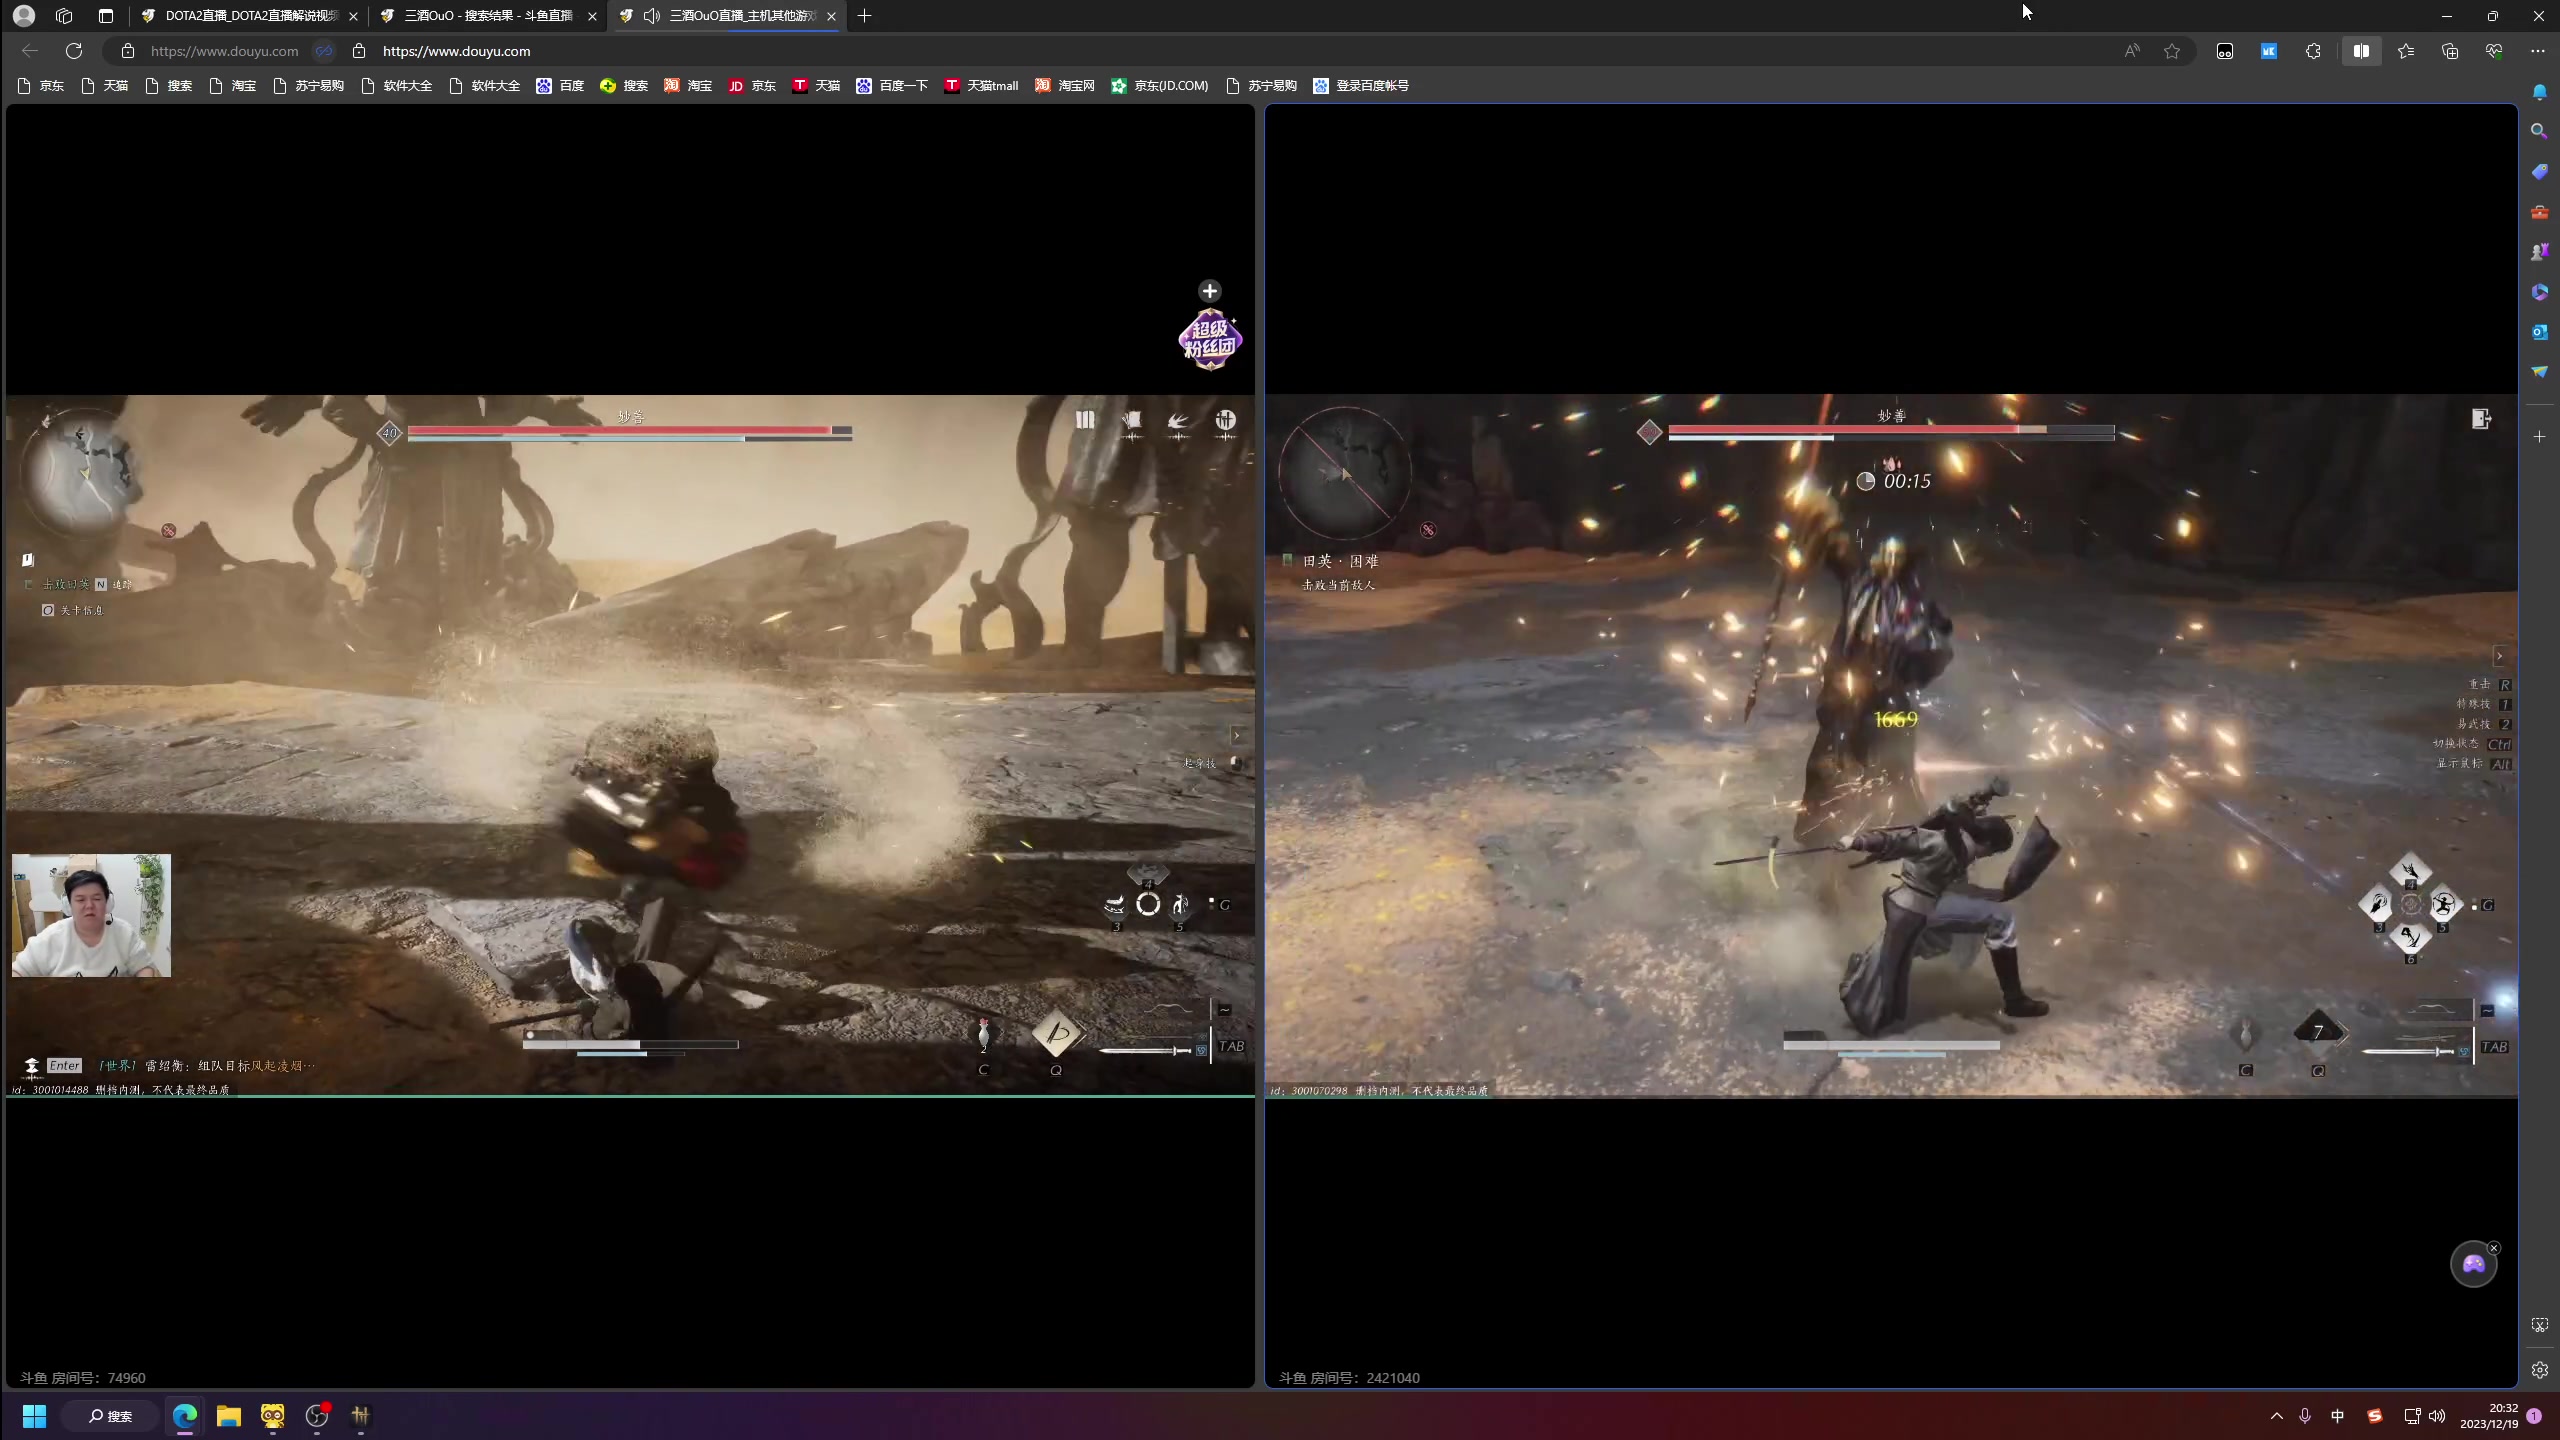Screen dimensions: 2560x1440
Task: Open the blue MK extension icon
Action: coord(2269,51)
